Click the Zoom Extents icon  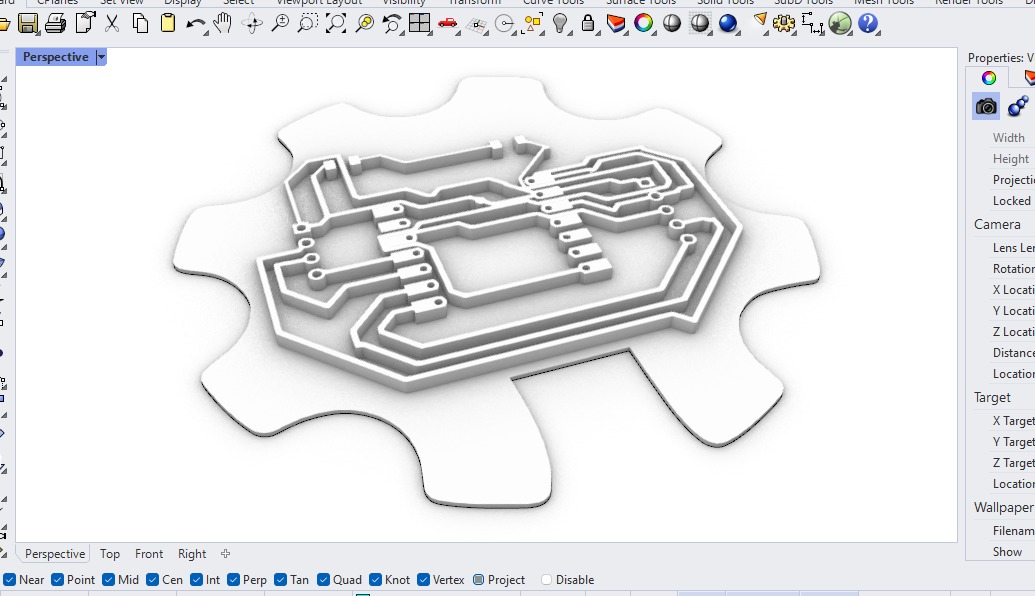point(335,24)
